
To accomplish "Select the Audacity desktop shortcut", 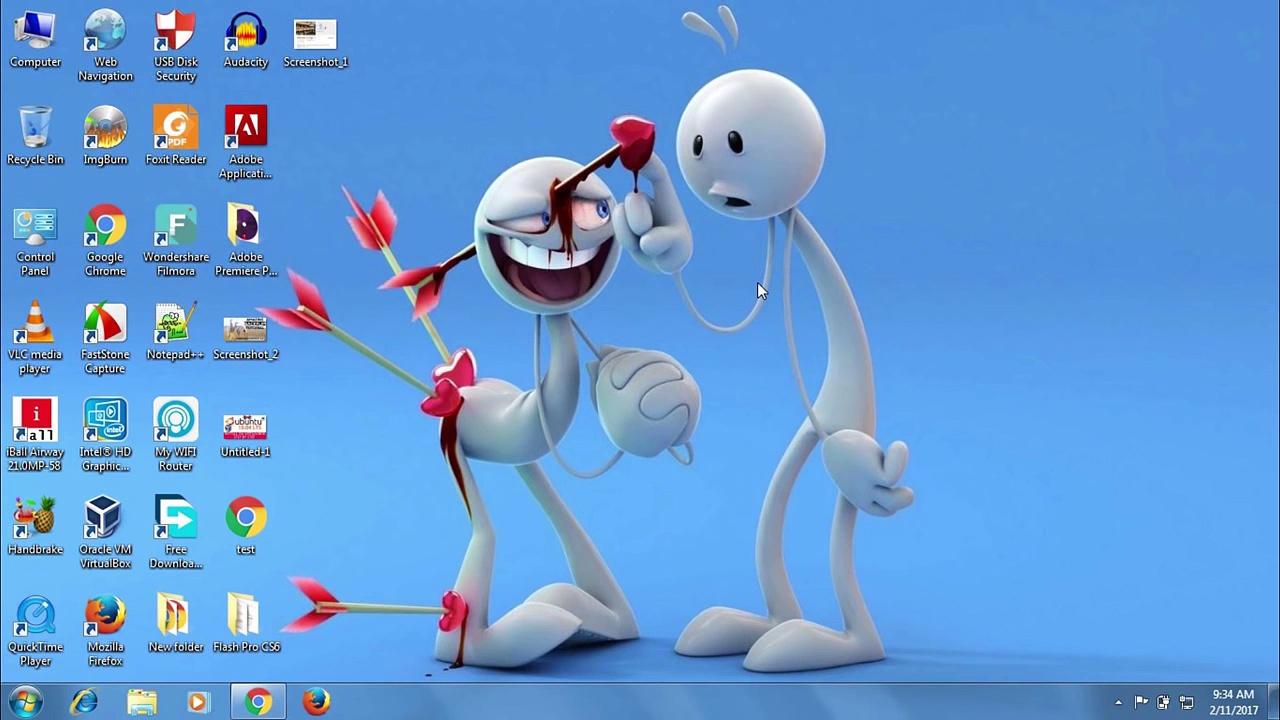I will (x=245, y=40).
